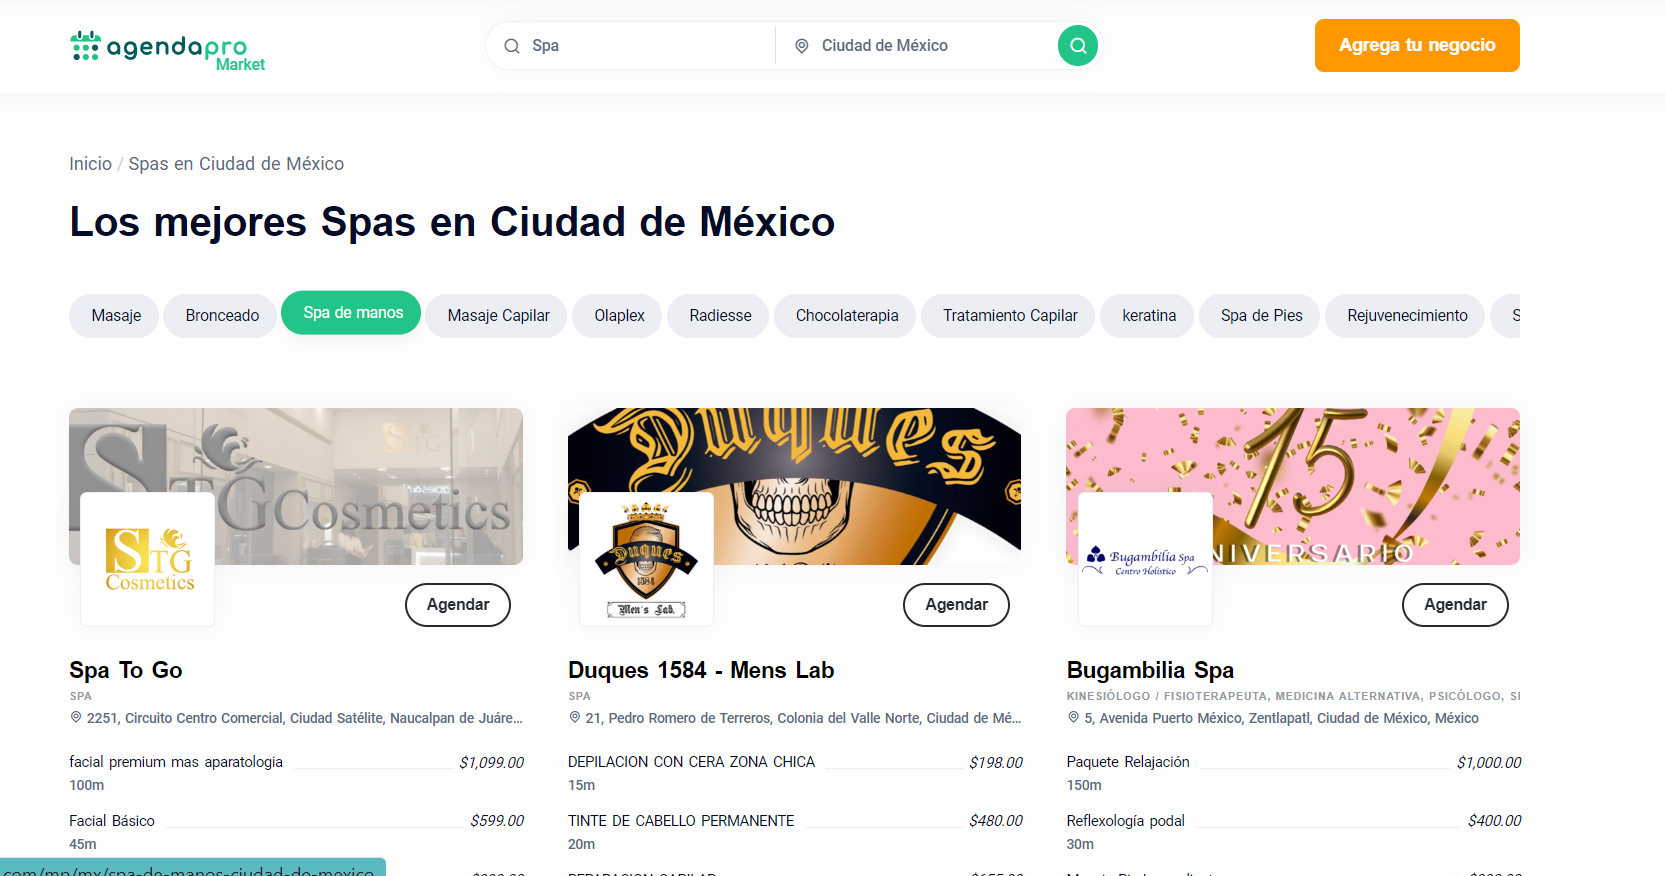Pick the Rejuvenecimiento filter chip
This screenshot has height=876, width=1665.
1406,316
